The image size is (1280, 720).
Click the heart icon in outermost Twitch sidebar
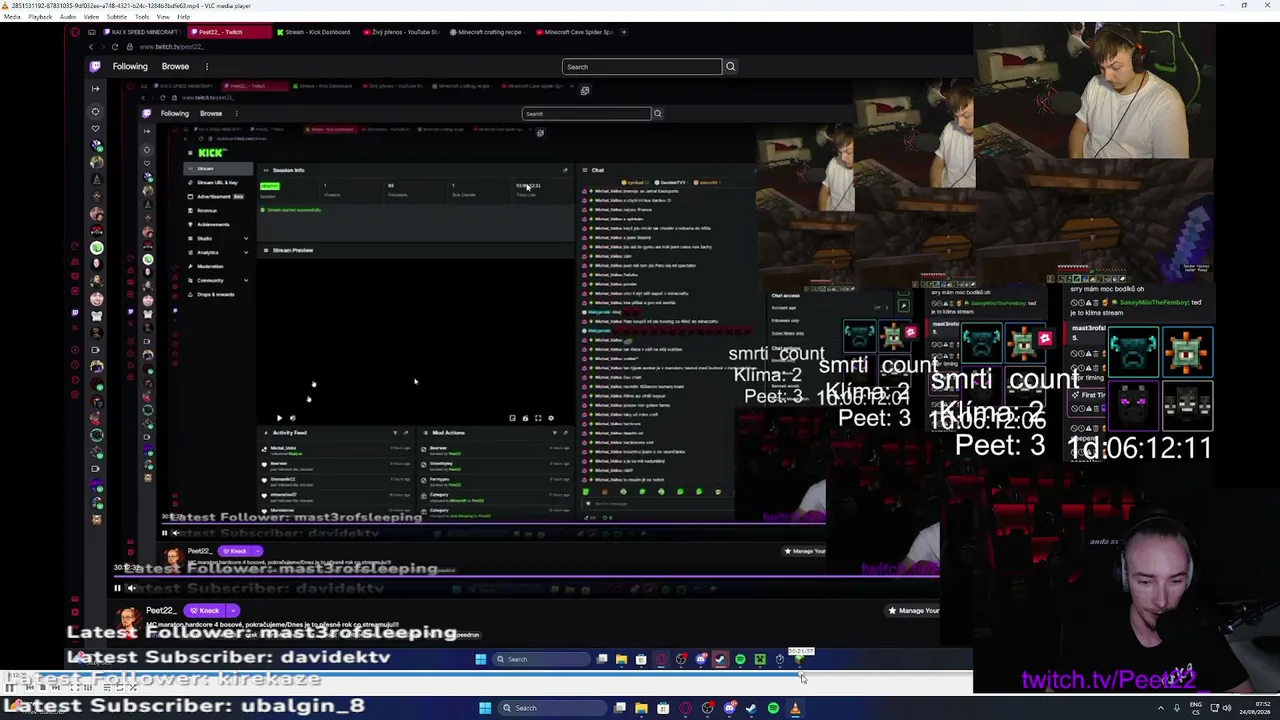tap(96, 129)
